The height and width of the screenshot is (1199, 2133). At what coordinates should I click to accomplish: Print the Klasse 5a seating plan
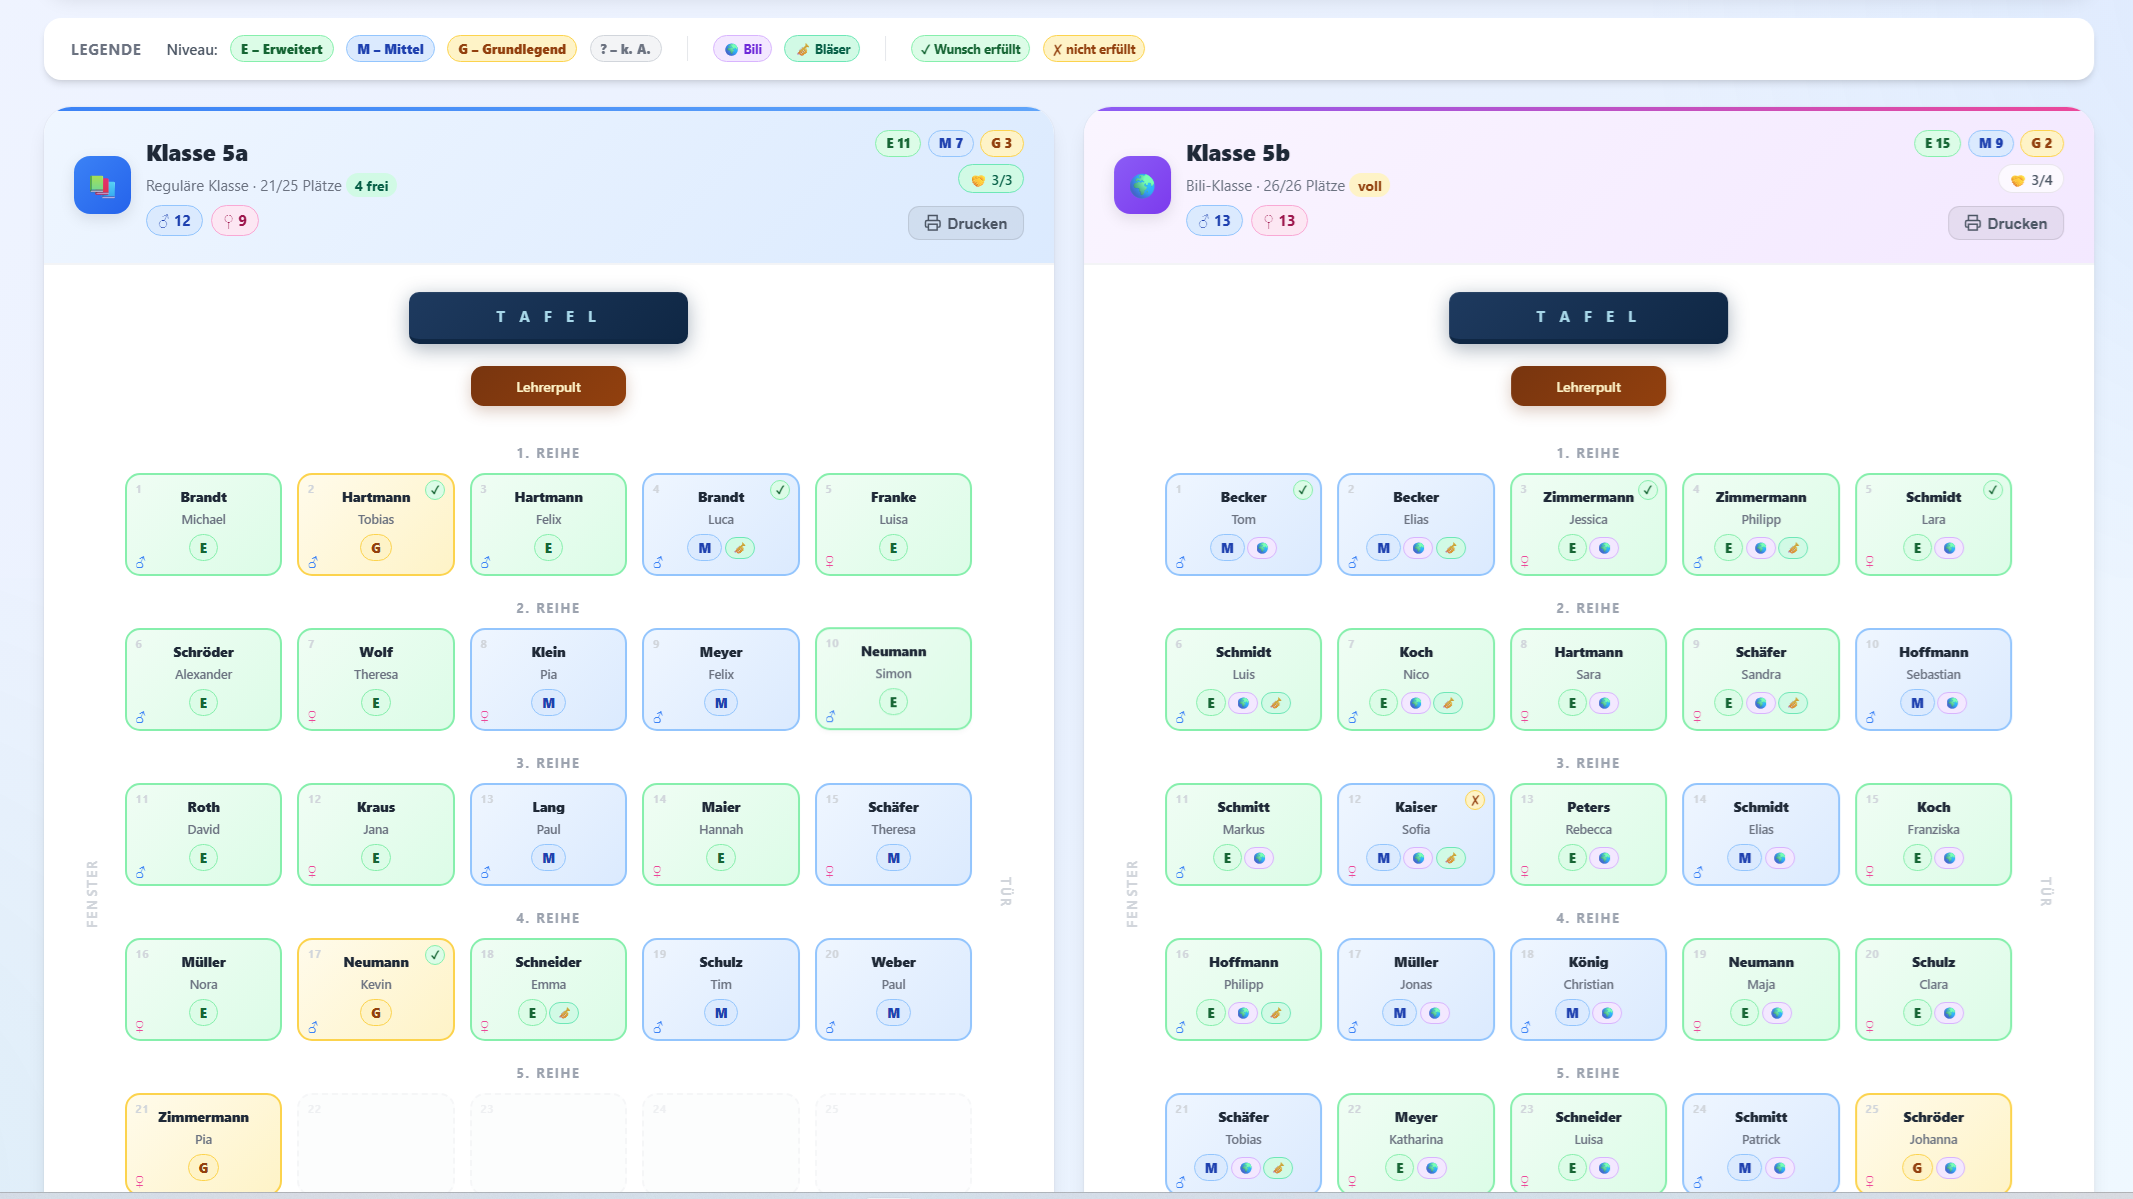click(965, 223)
